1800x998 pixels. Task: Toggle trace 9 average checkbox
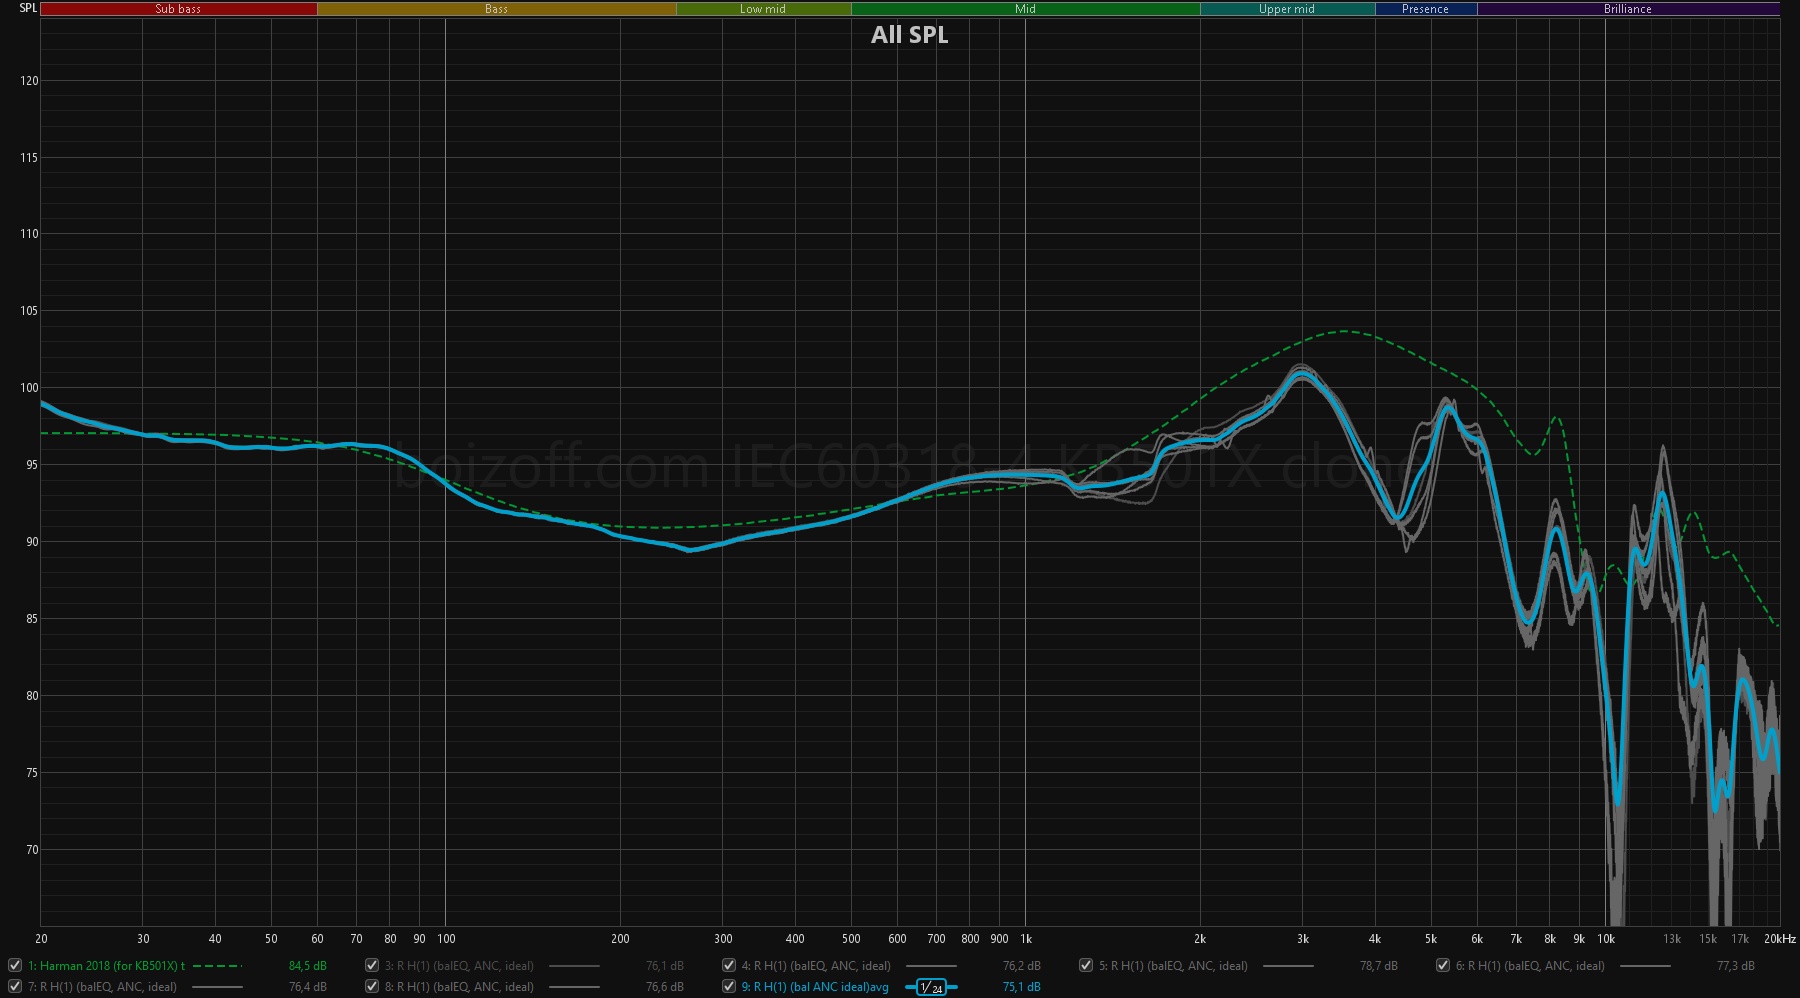click(x=729, y=986)
